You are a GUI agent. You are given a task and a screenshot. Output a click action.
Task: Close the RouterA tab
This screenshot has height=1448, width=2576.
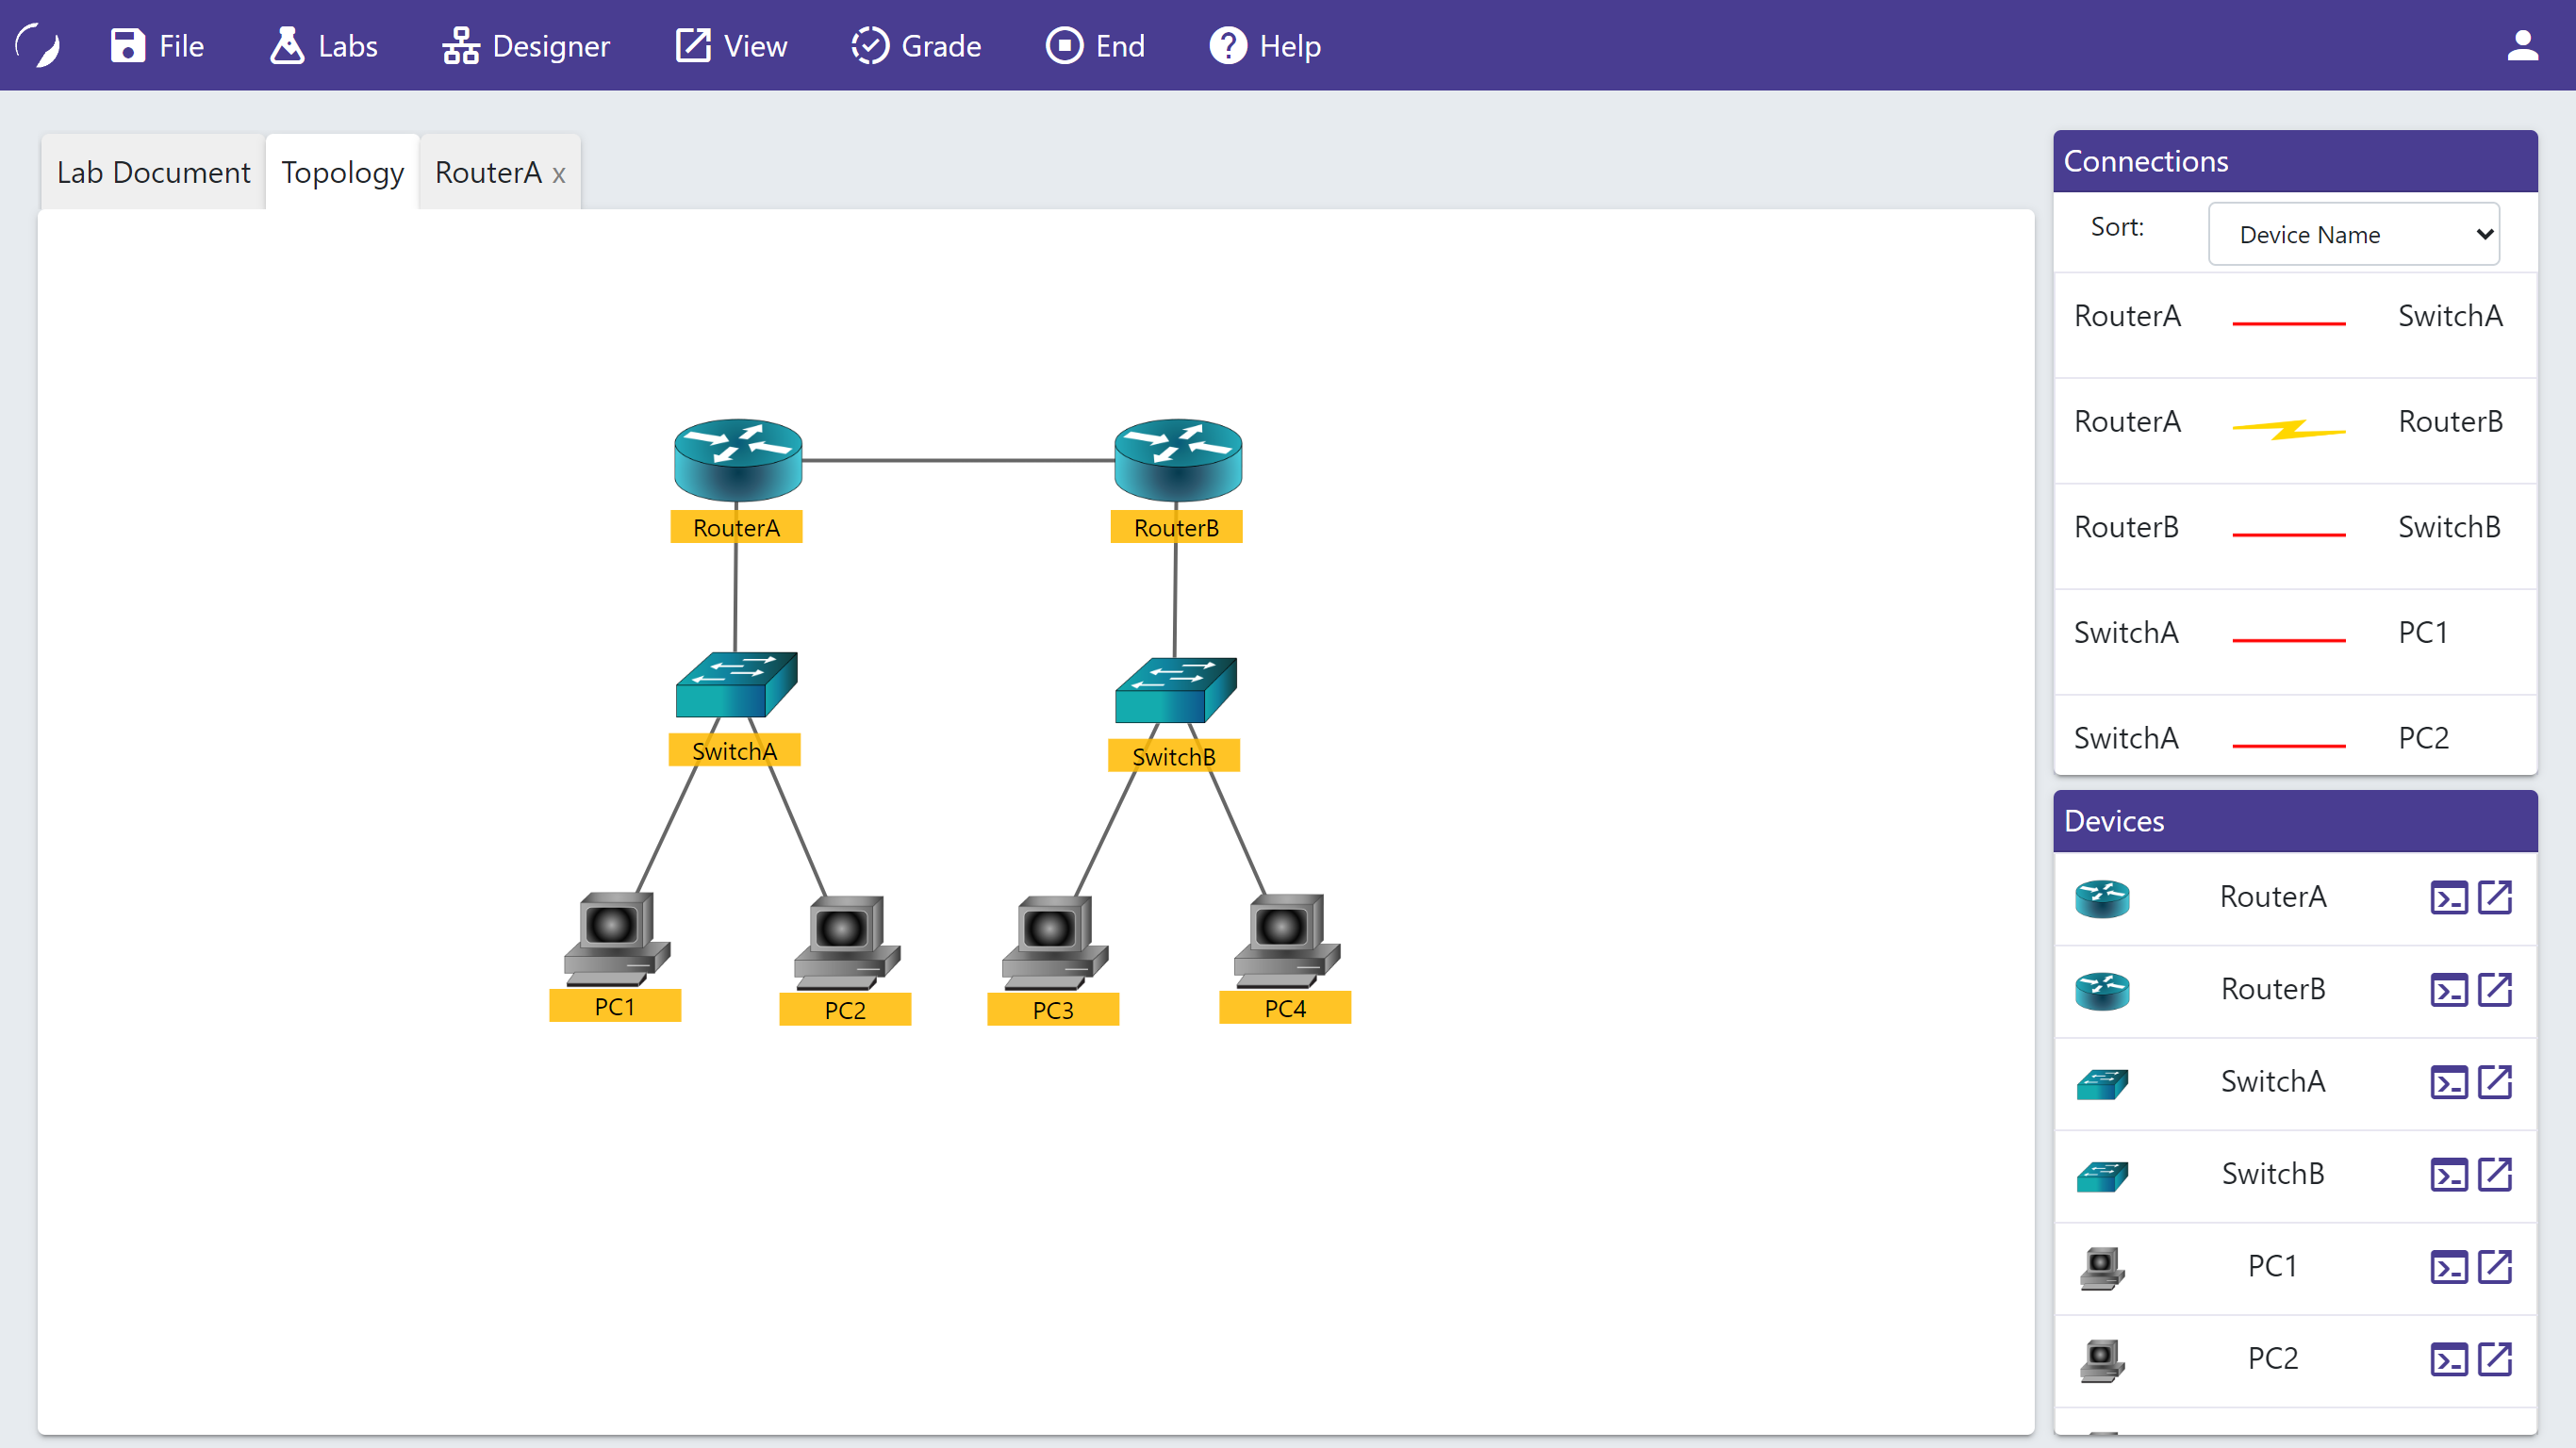[x=558, y=174]
